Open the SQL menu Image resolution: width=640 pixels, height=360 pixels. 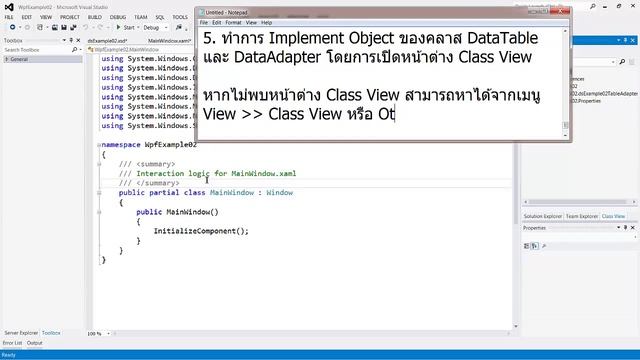160,17
